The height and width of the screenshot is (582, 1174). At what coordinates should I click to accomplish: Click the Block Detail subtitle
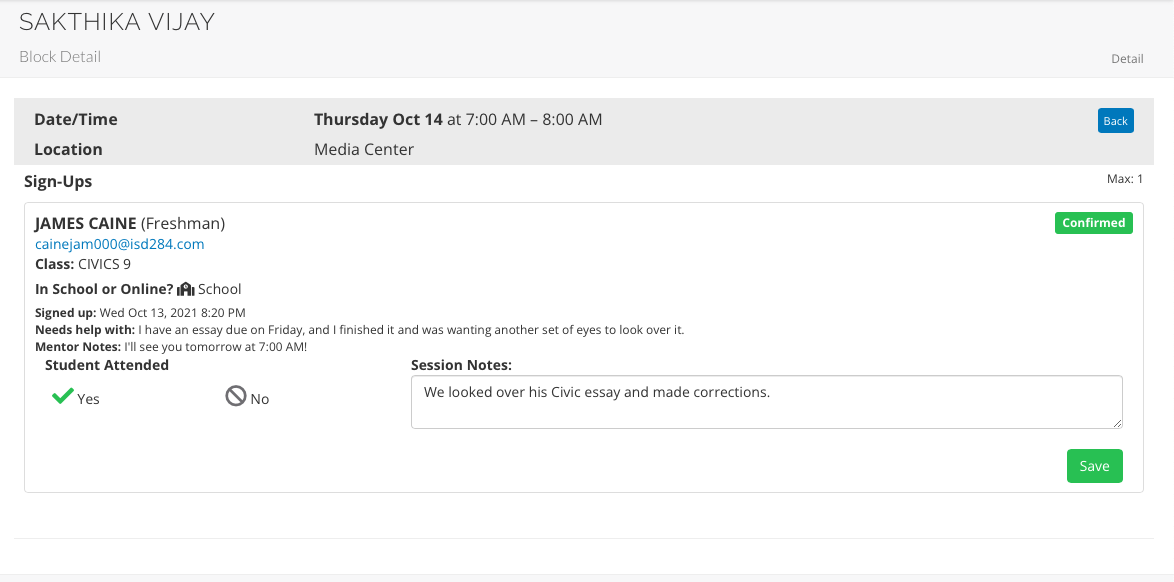(60, 57)
